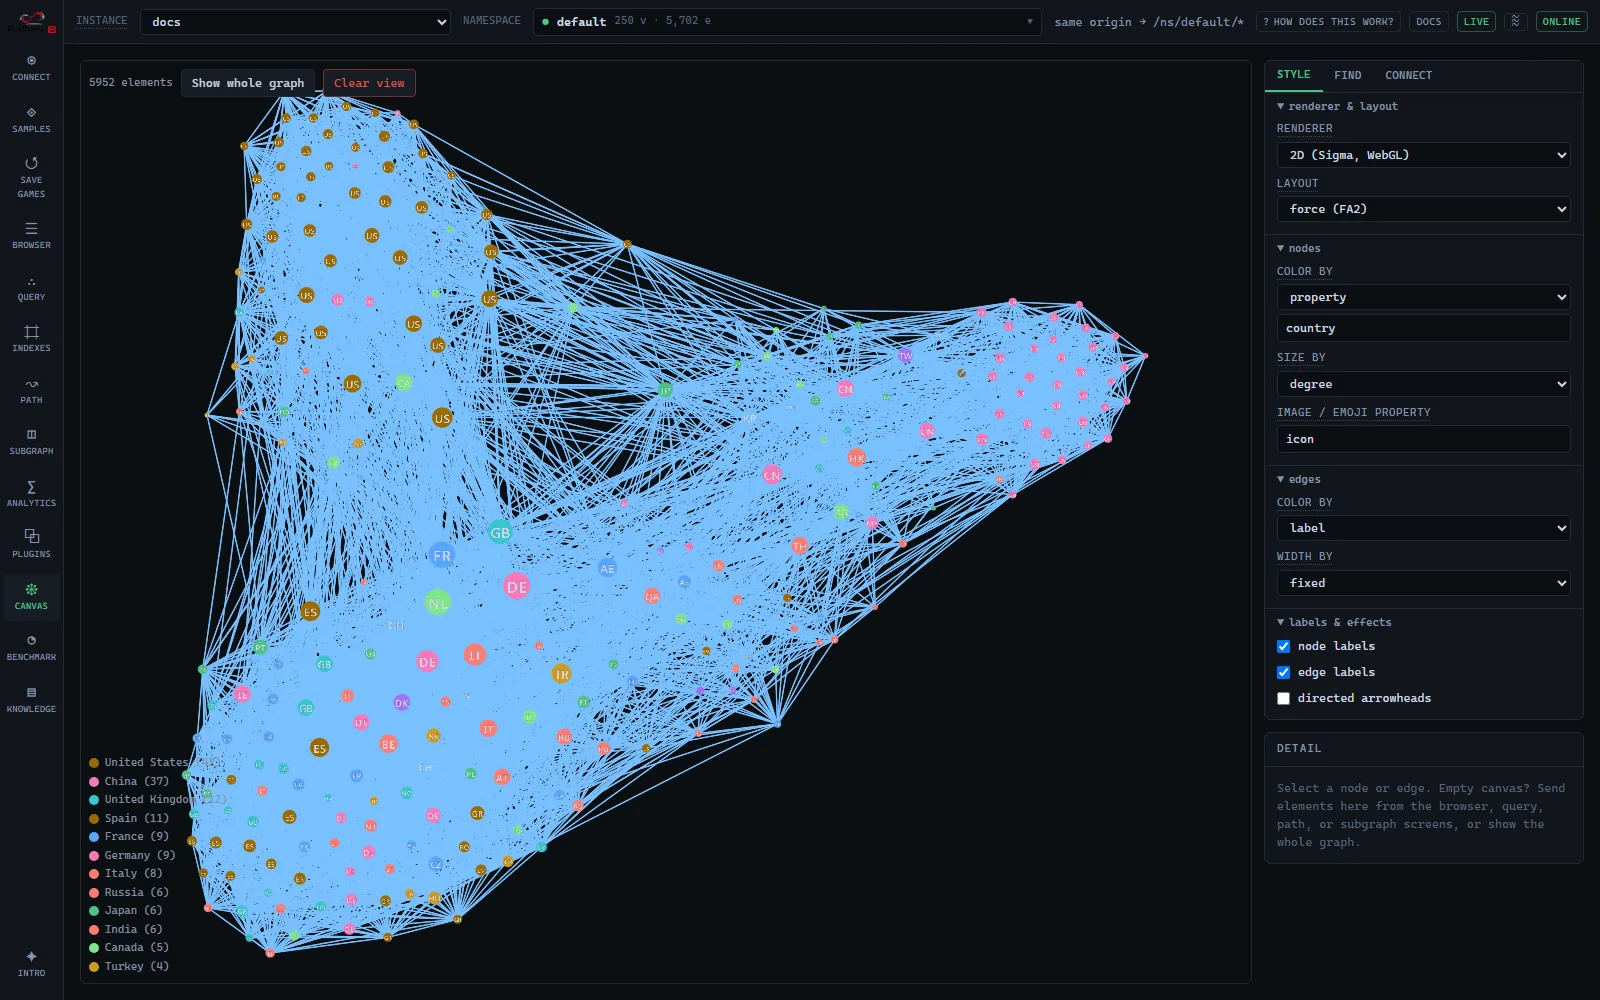Open the Namespace dropdown showing default

point(787,21)
